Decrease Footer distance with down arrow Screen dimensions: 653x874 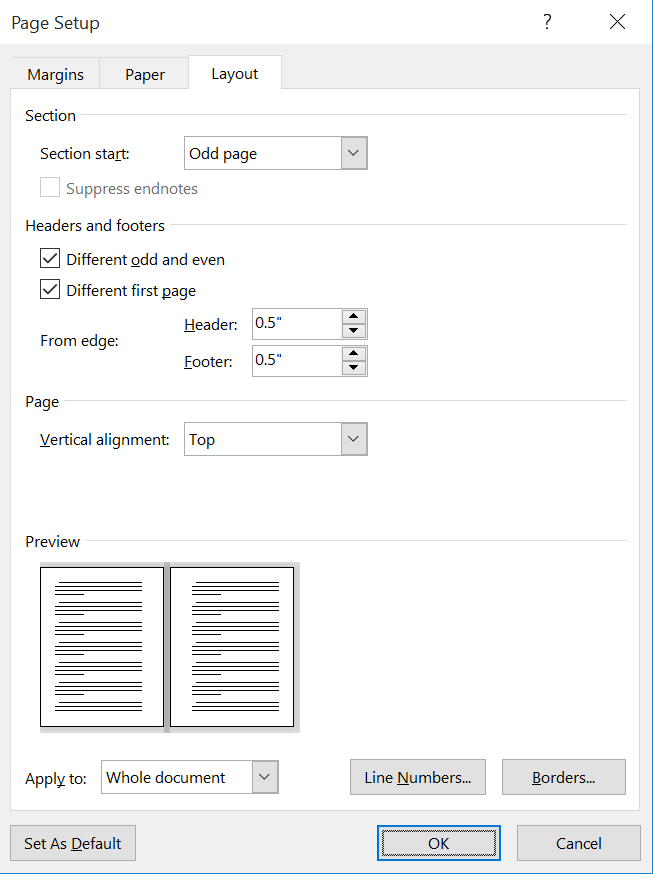(354, 369)
